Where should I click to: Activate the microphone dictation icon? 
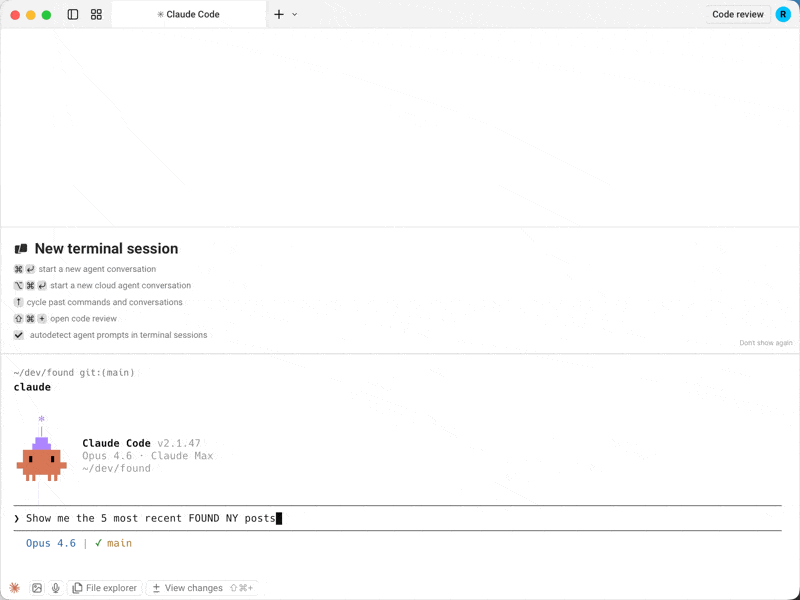tap(56, 588)
